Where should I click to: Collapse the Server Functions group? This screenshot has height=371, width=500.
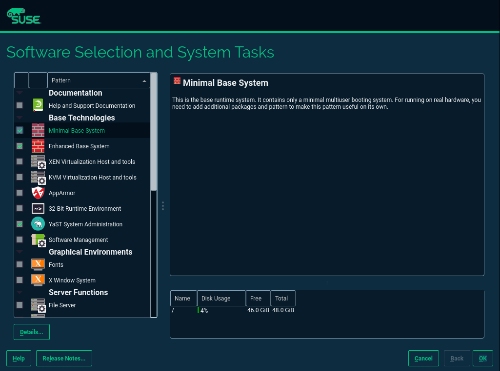[x=20, y=292]
